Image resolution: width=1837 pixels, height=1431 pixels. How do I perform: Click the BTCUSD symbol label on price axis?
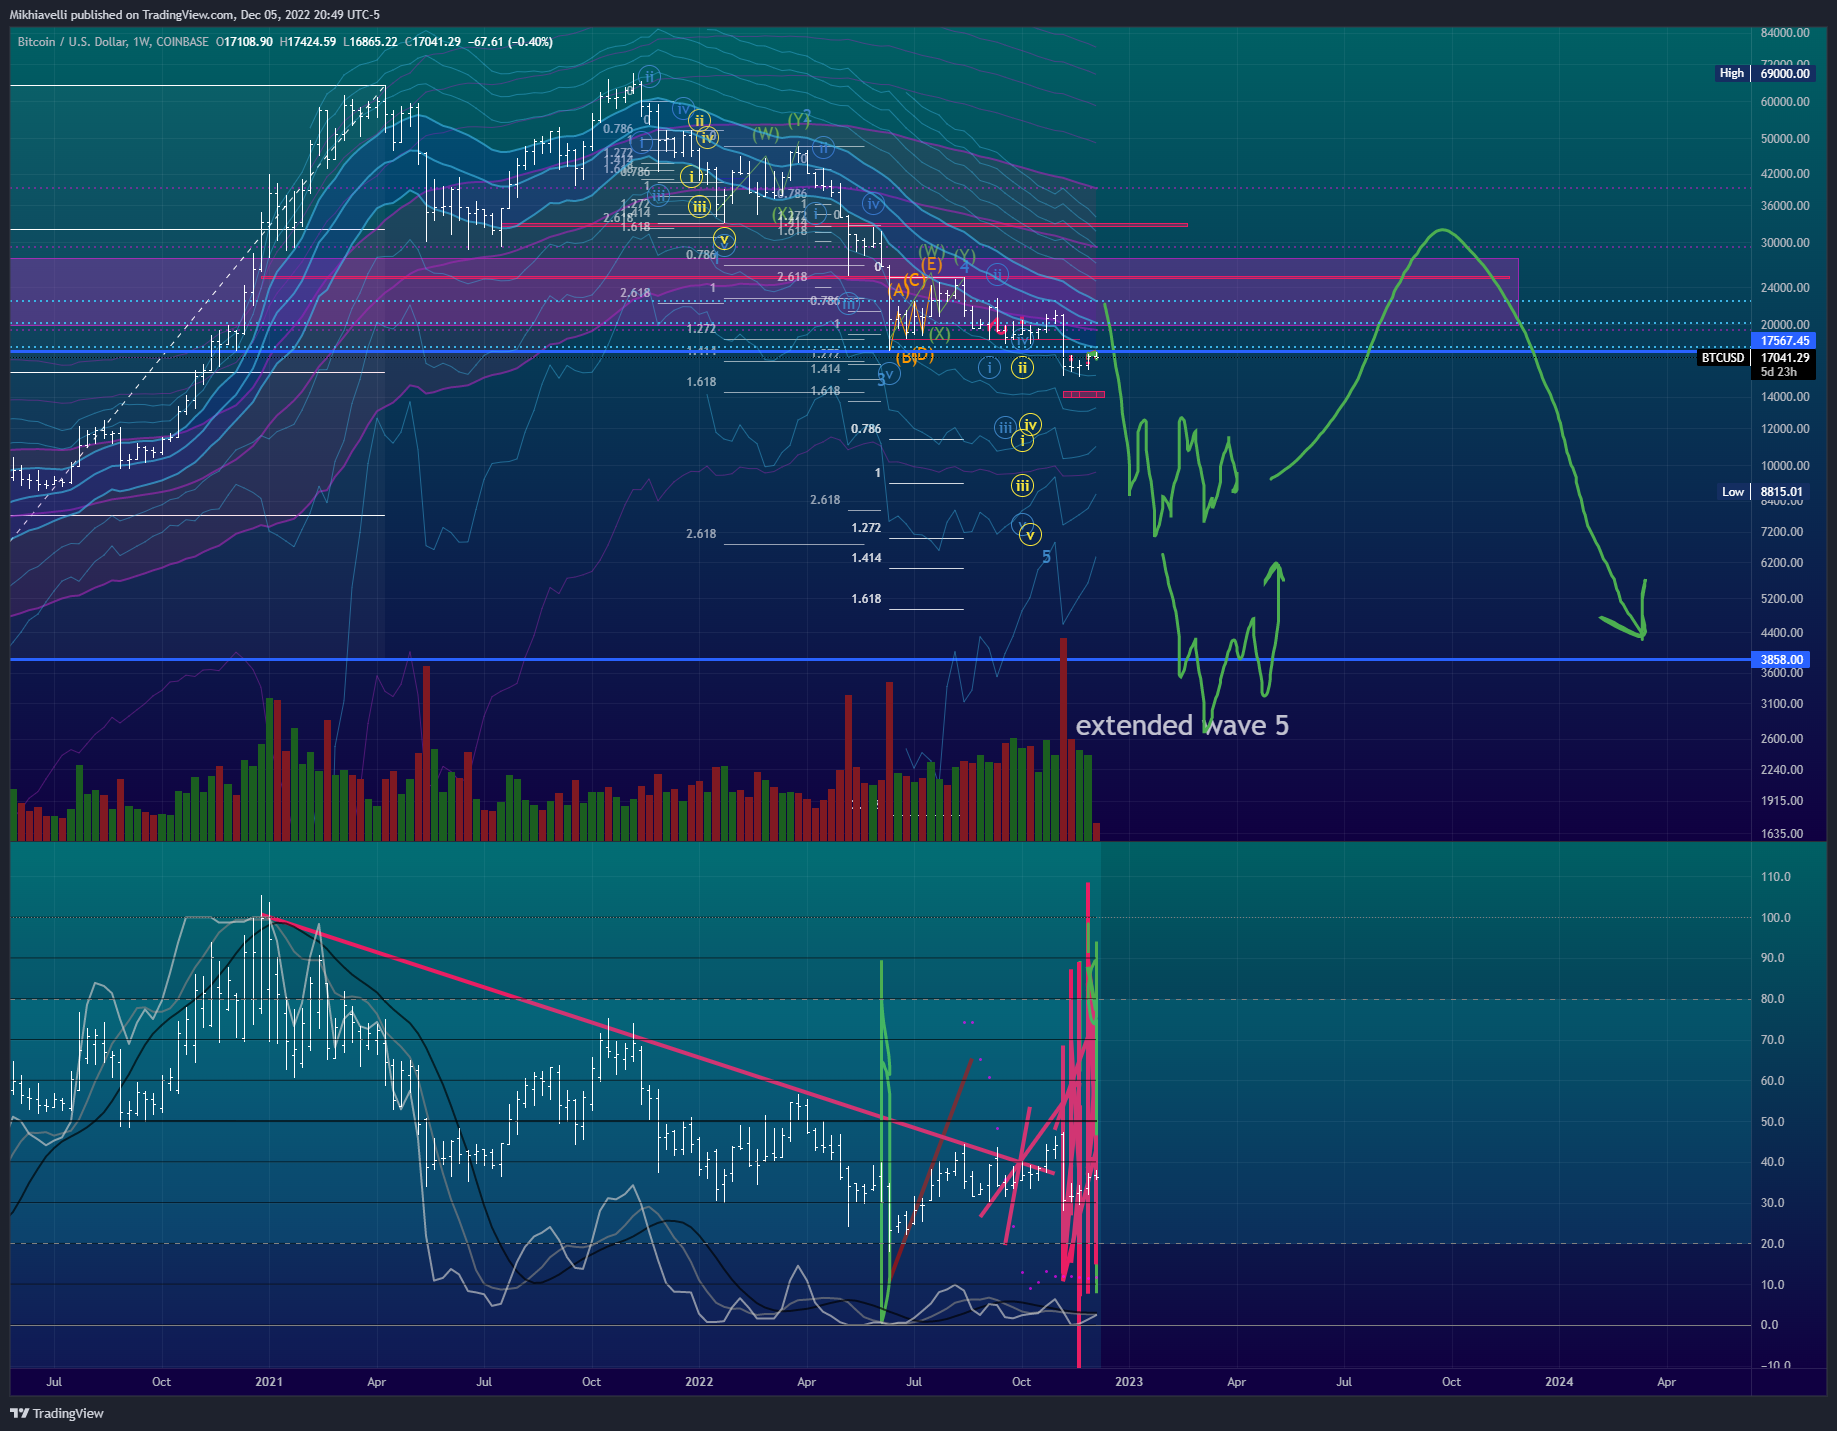click(x=1722, y=358)
